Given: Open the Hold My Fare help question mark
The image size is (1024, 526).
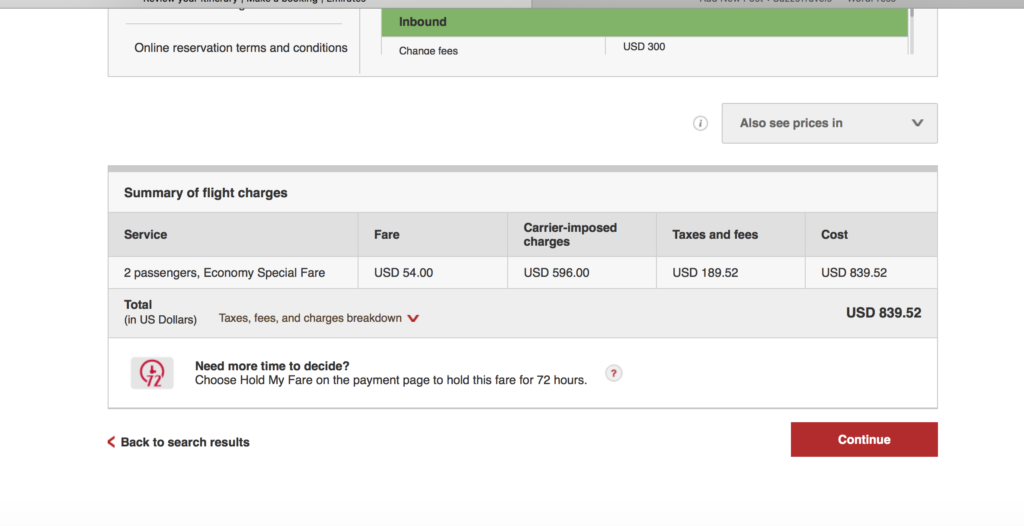Looking at the screenshot, I should point(613,373).
